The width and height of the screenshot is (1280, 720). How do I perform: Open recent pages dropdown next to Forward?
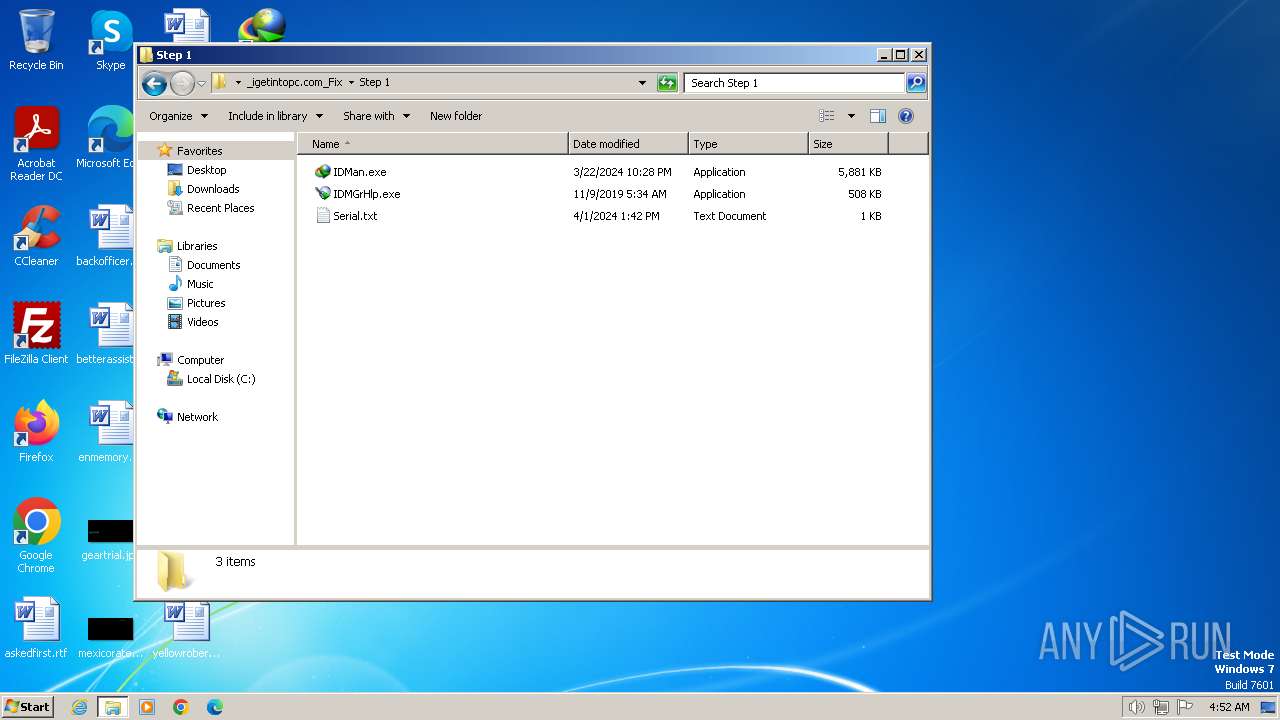[x=202, y=83]
